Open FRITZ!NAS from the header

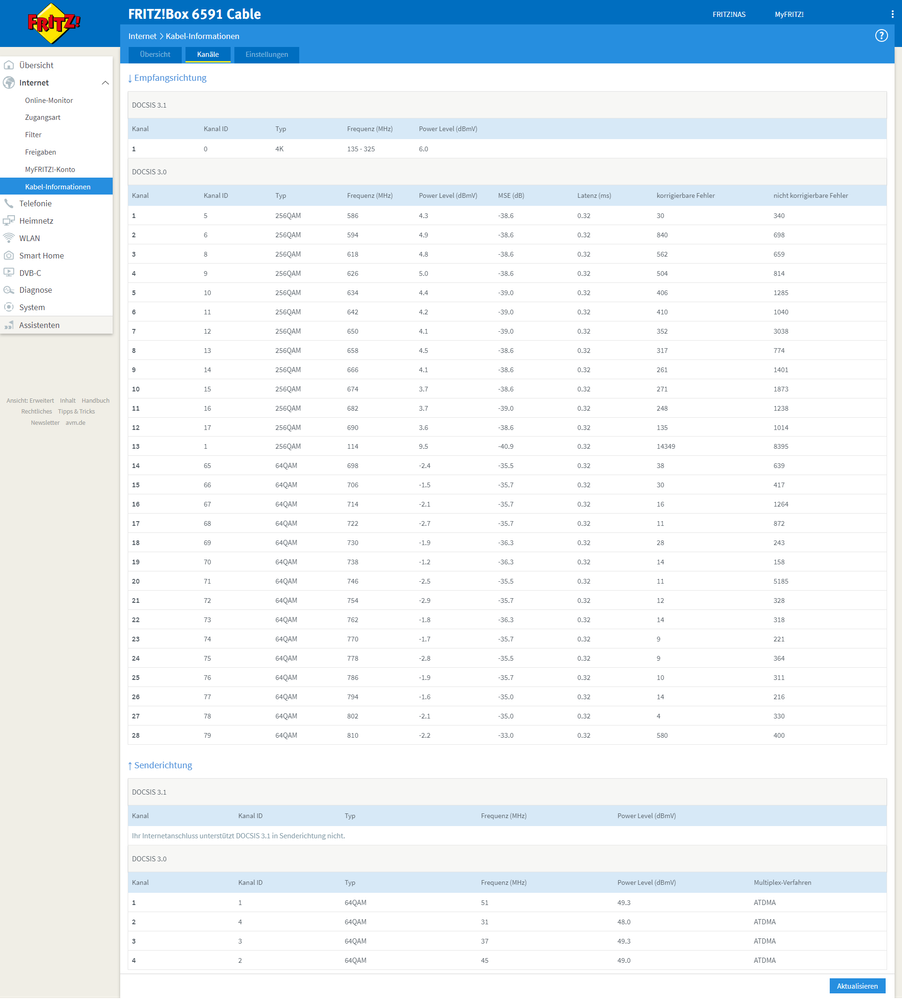pyautogui.click(x=728, y=15)
